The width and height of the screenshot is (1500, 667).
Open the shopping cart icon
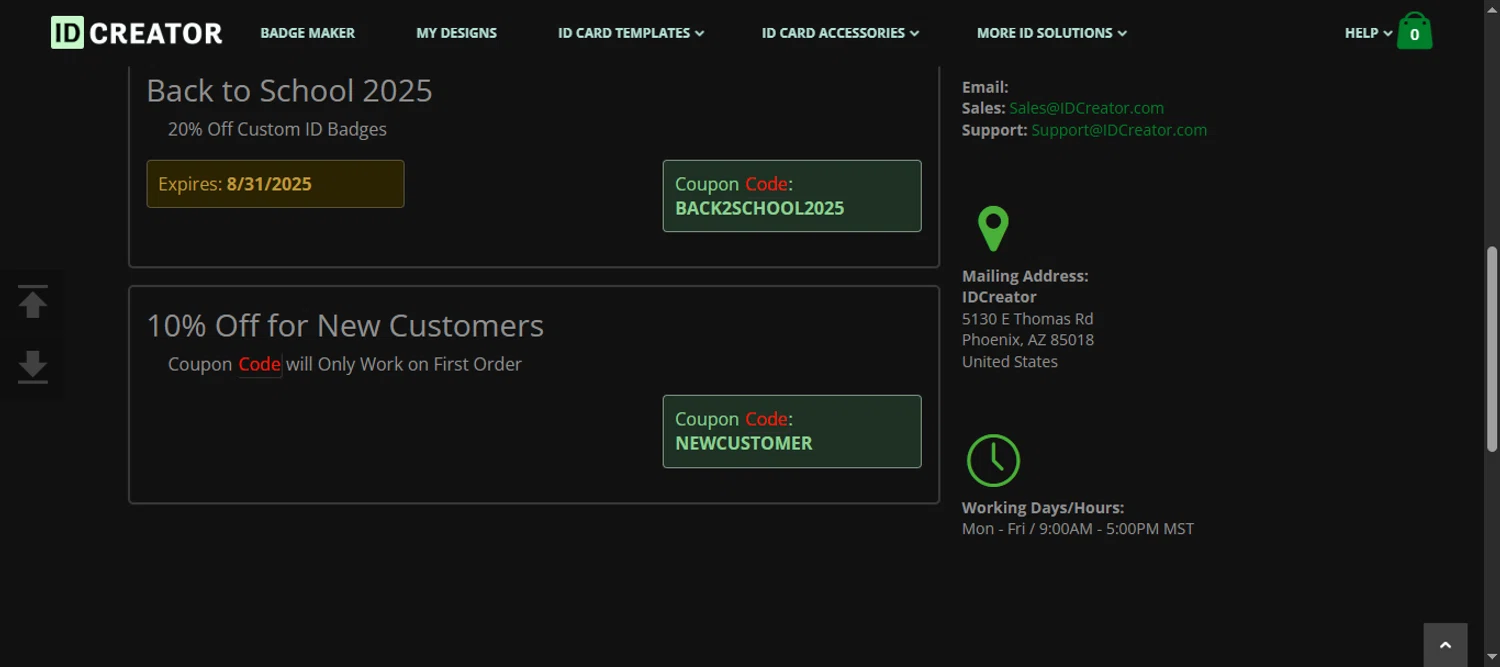tap(1414, 31)
